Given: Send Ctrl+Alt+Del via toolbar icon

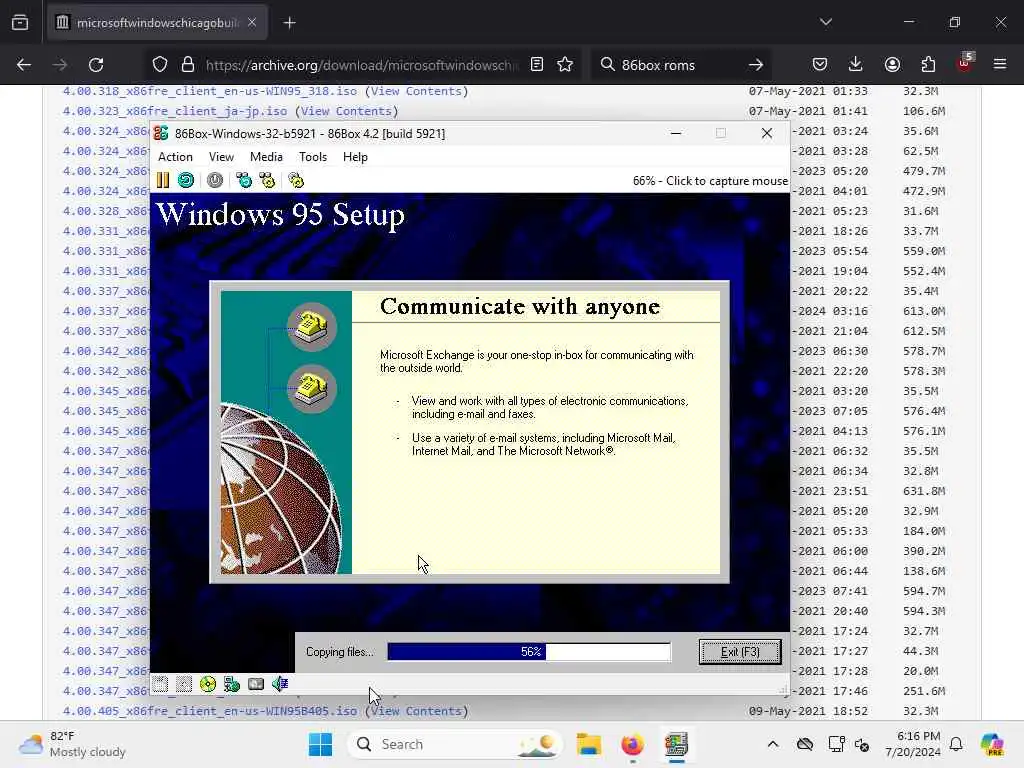Looking at the screenshot, I should 244,180.
